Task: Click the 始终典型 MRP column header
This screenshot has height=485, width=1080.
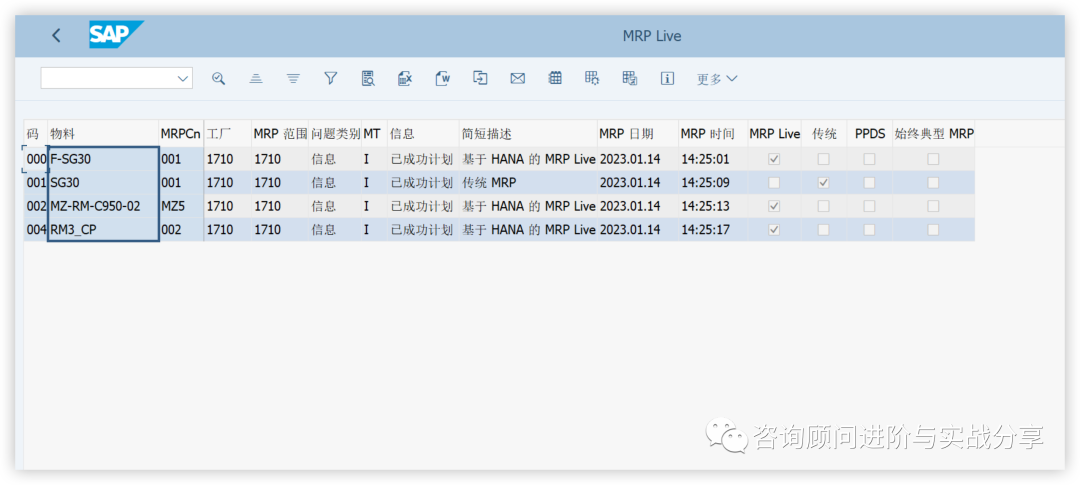Action: 934,134
